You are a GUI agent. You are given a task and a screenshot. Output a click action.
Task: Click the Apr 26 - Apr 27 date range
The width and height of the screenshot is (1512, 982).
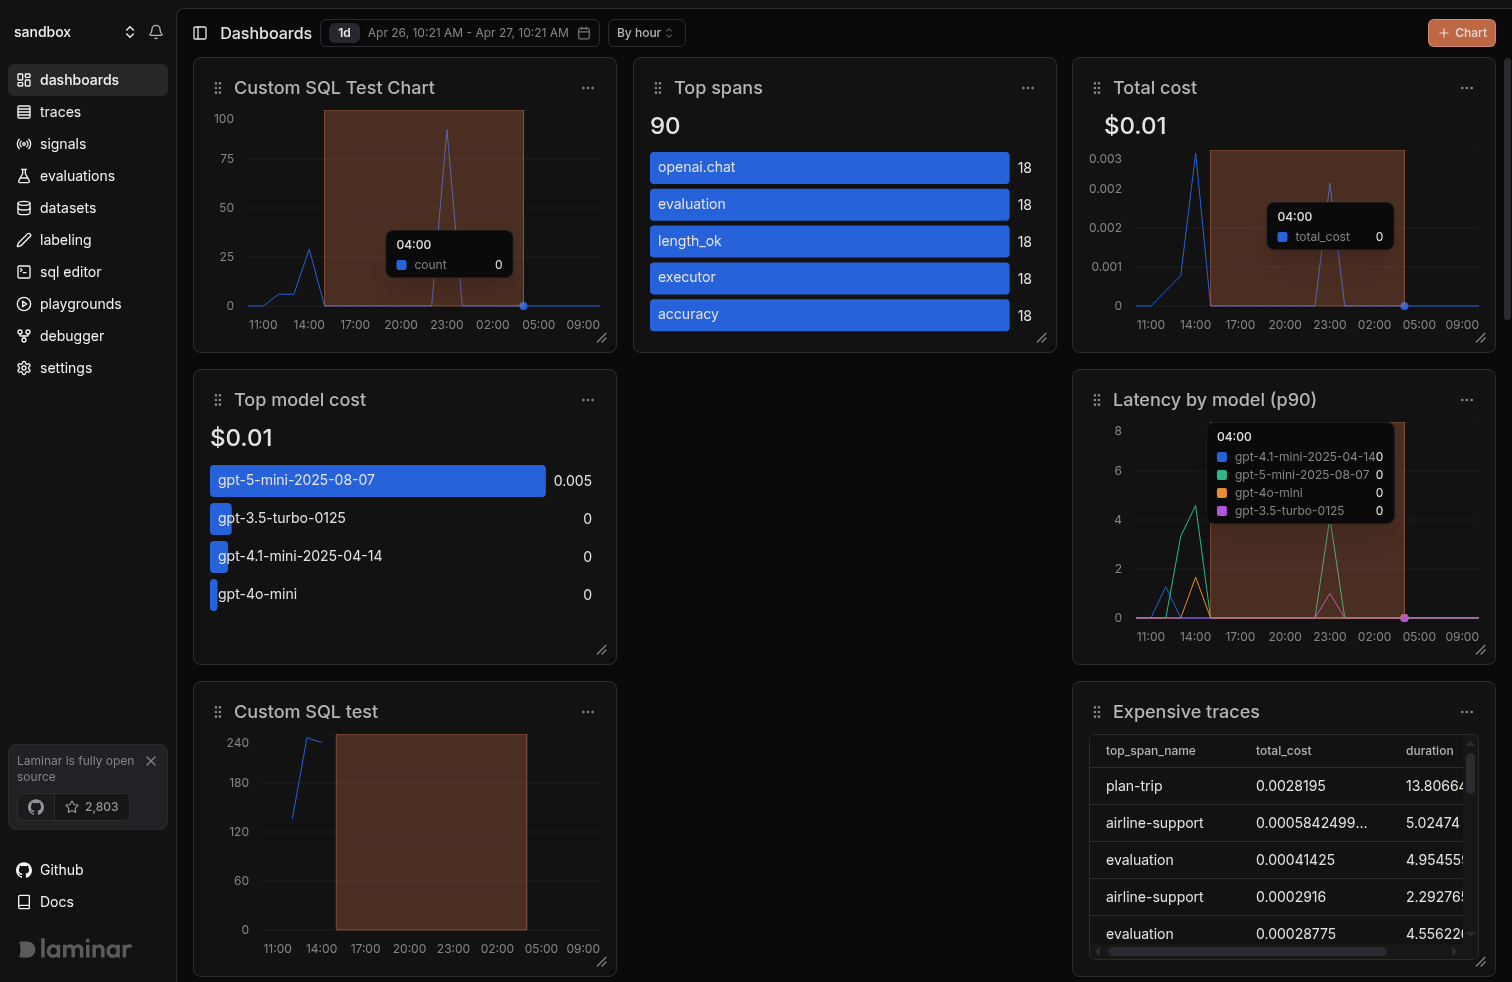click(x=468, y=33)
